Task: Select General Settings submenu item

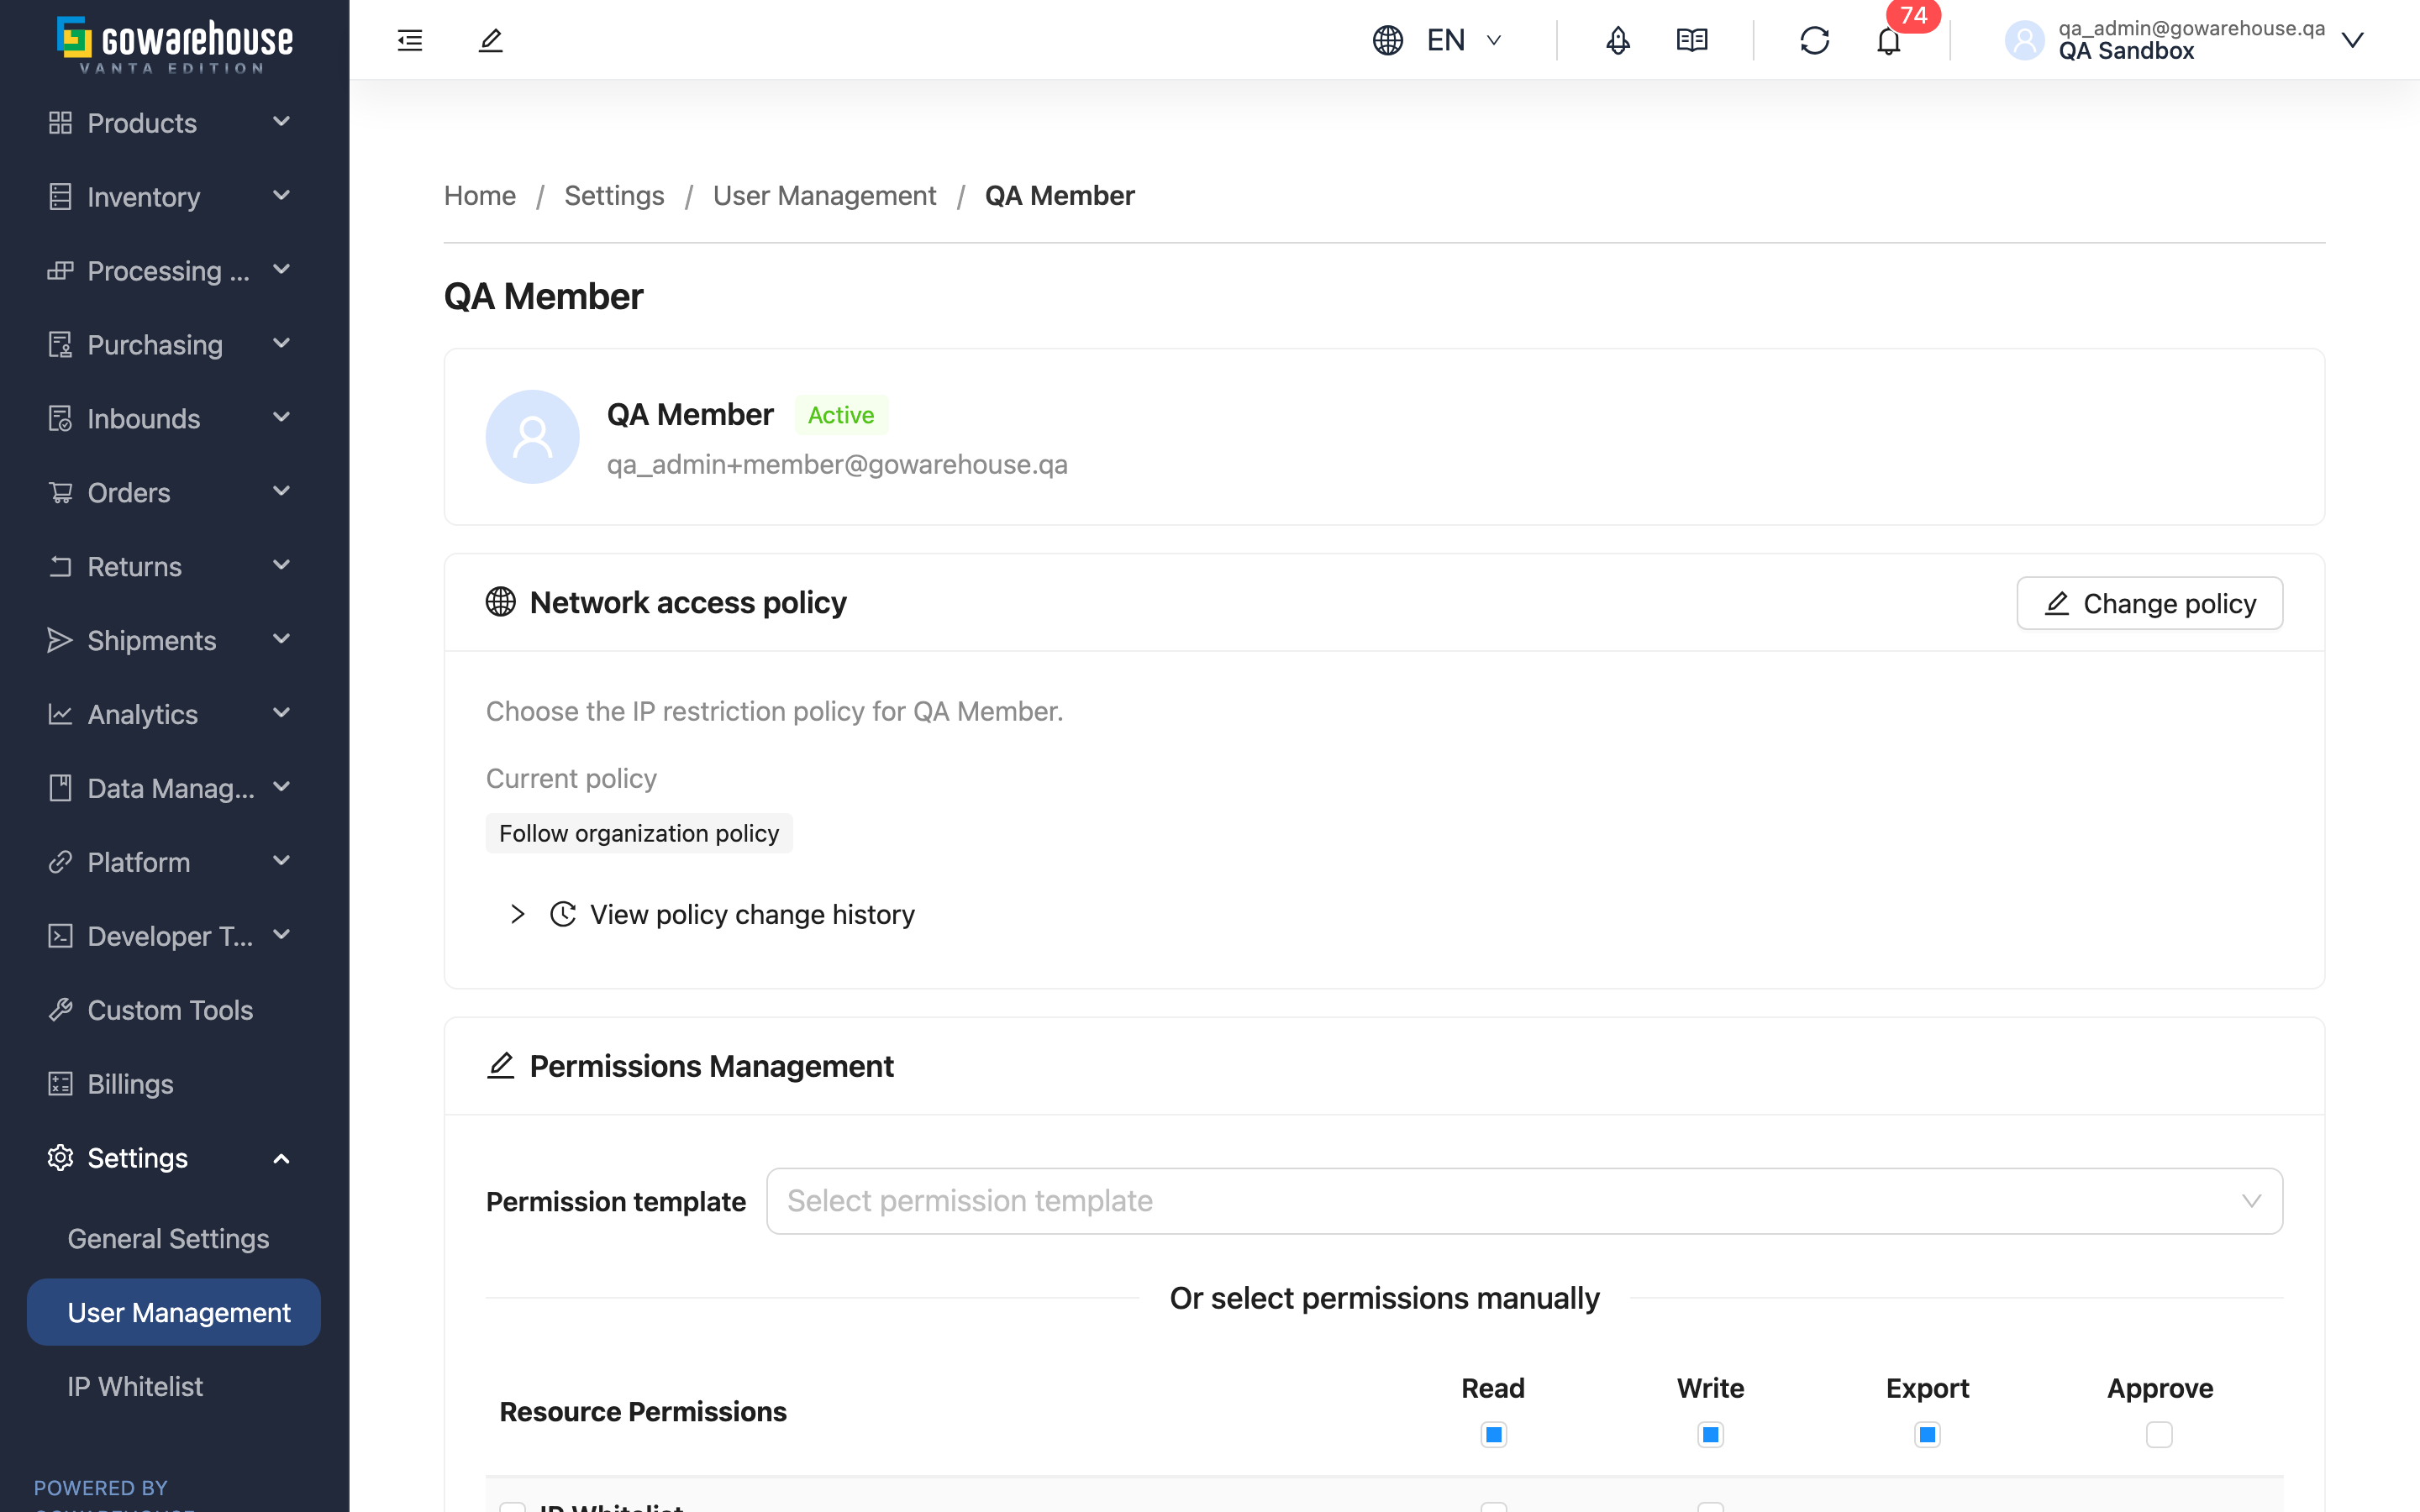Action: 174,1238
